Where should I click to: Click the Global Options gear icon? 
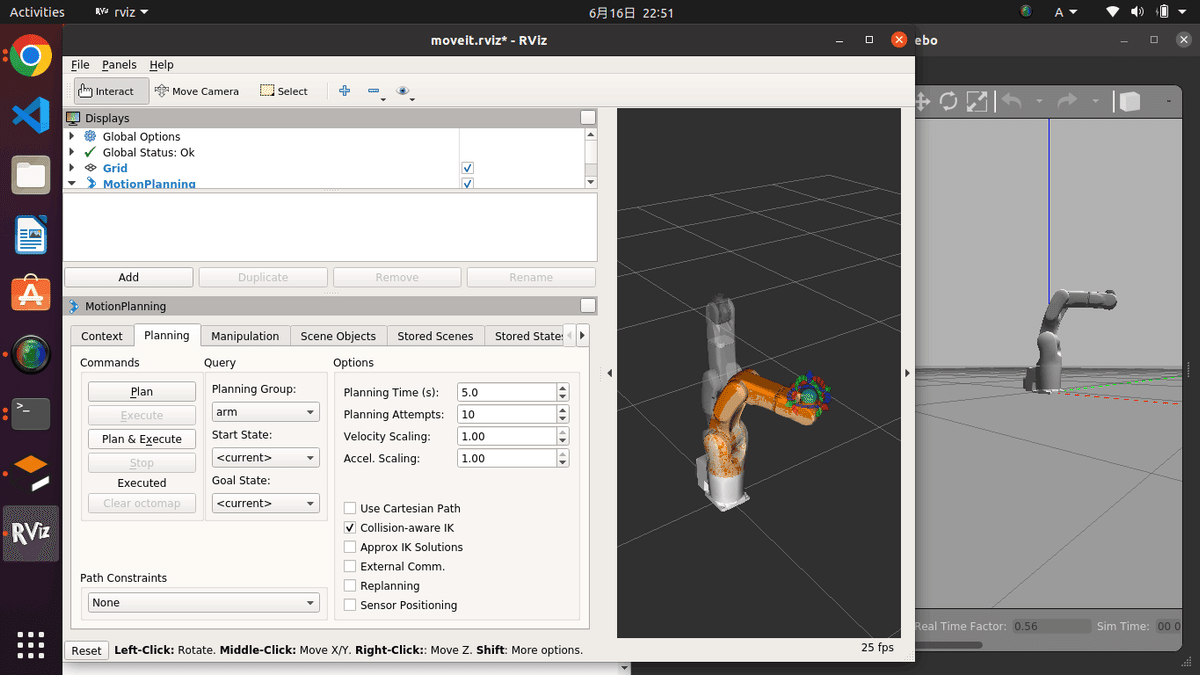coord(90,136)
